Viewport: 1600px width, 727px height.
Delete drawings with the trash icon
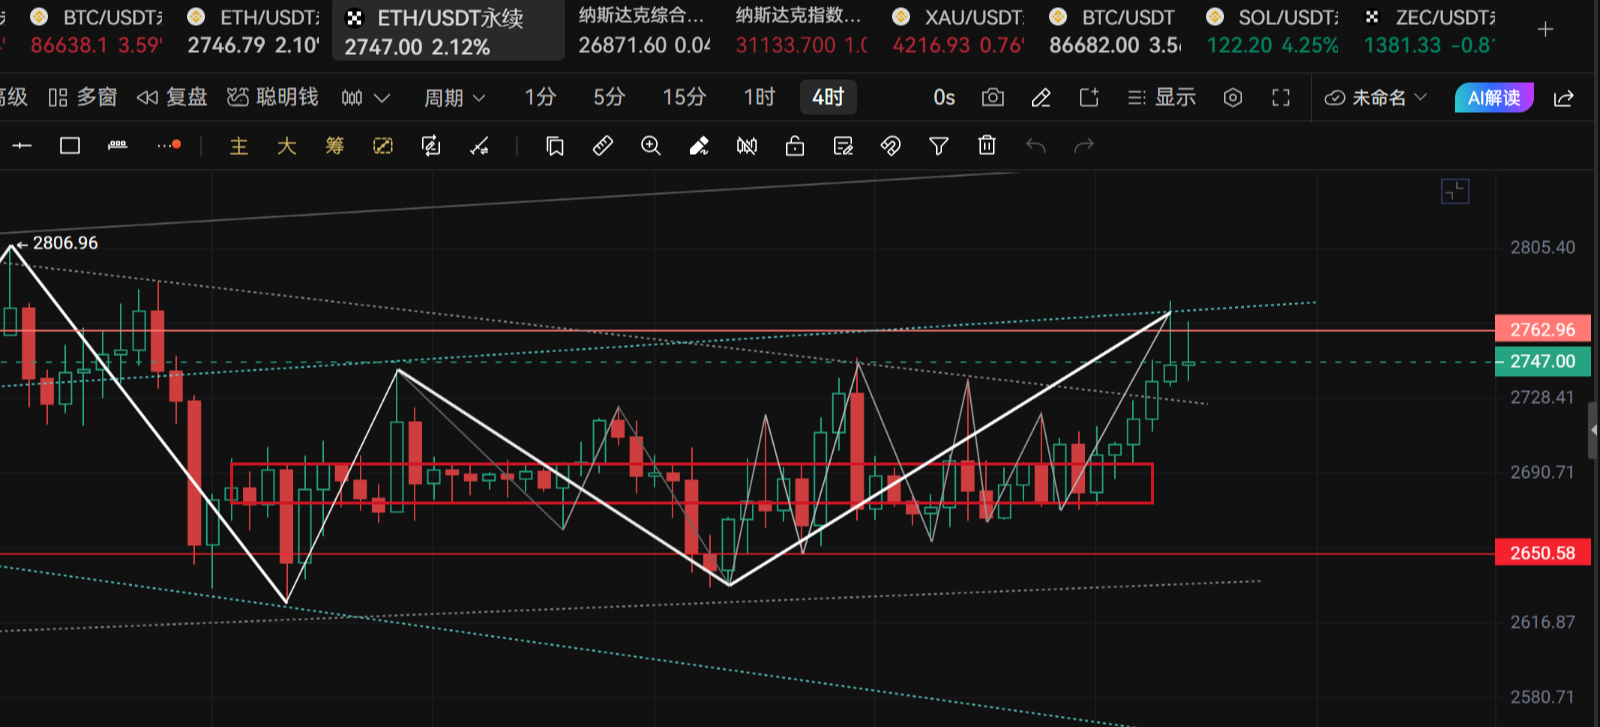coord(987,146)
